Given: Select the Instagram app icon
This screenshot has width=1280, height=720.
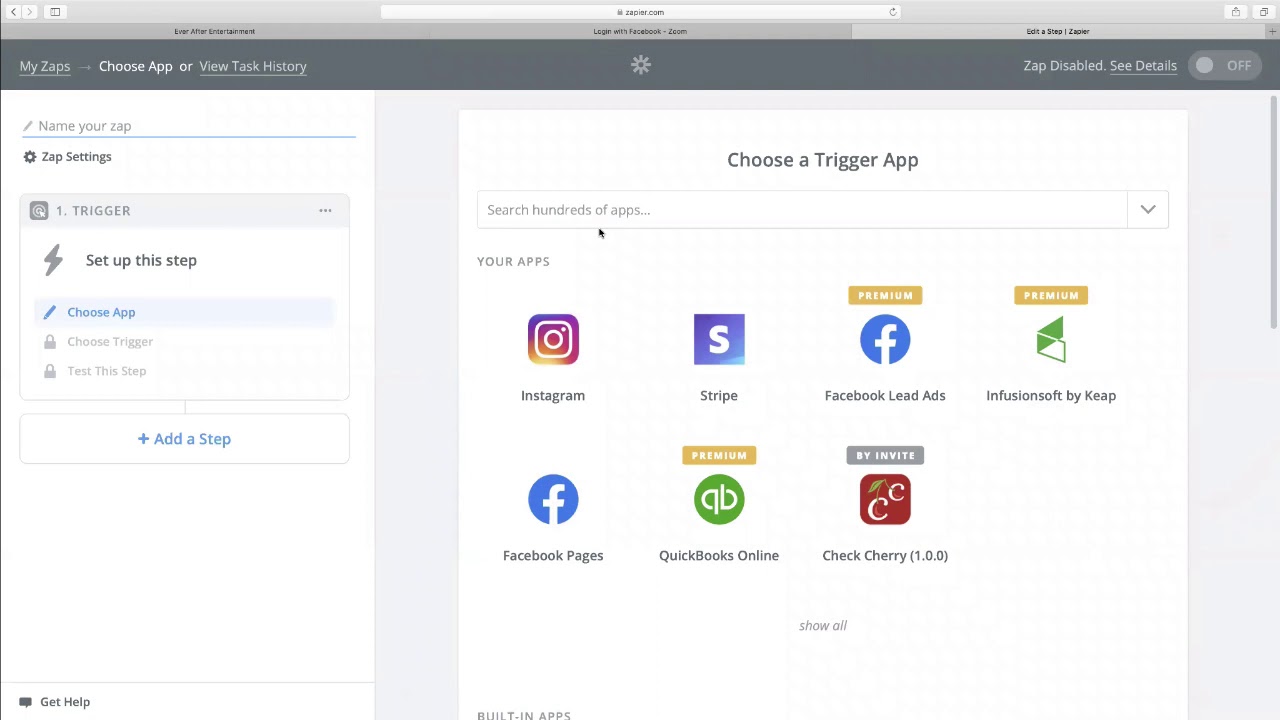Looking at the screenshot, I should [553, 340].
